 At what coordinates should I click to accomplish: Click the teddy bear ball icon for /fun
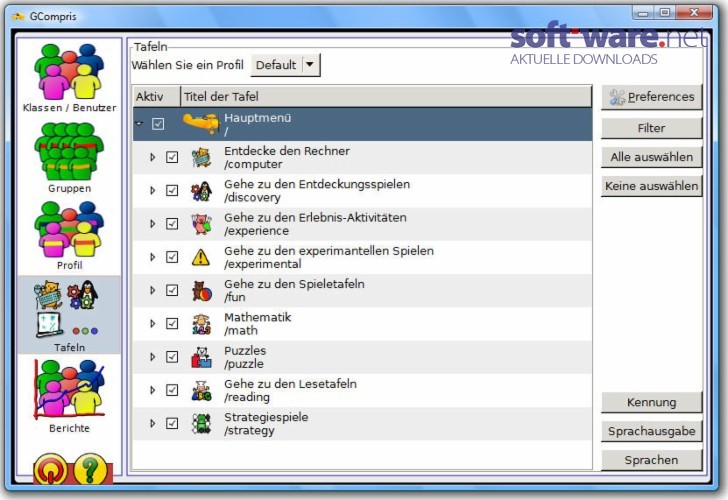(x=202, y=291)
